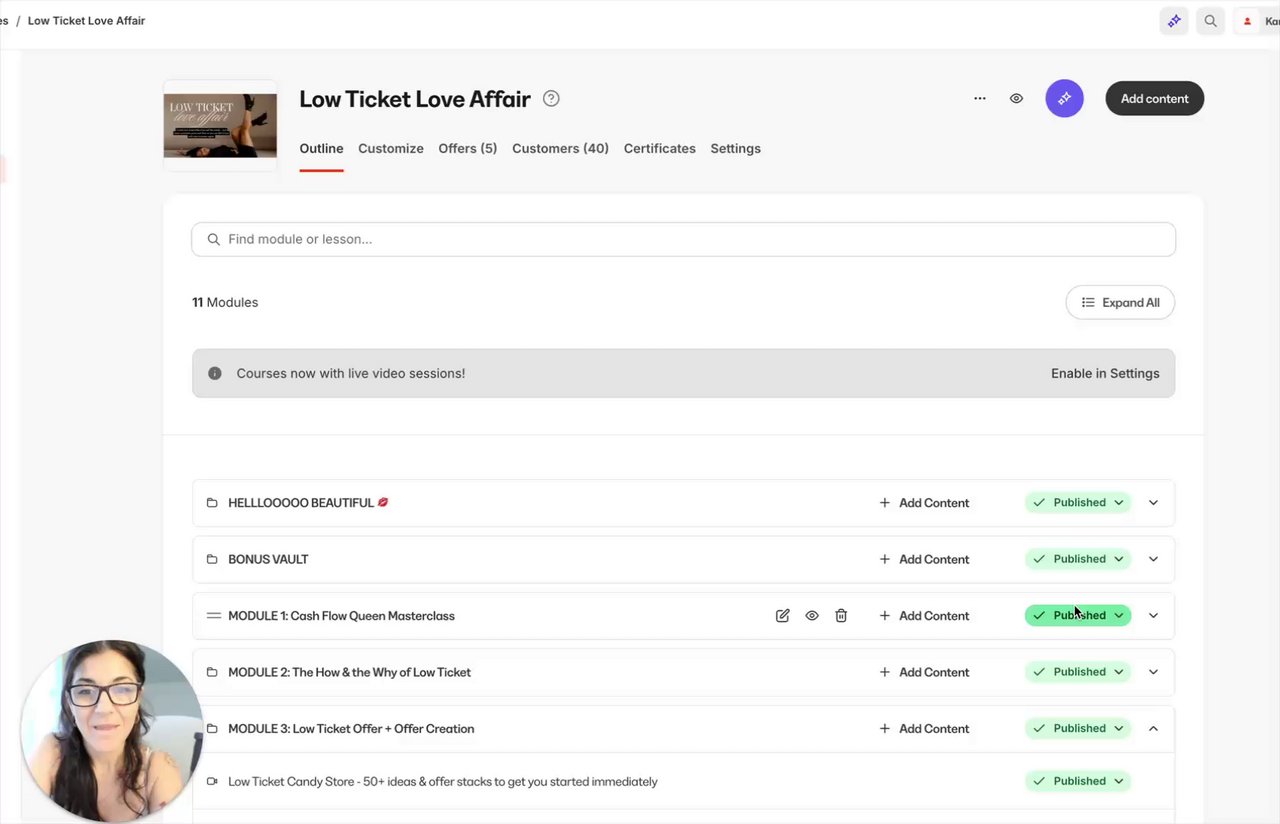Click the search magnifier in top bar
This screenshot has width=1280, height=824.
point(1210,21)
